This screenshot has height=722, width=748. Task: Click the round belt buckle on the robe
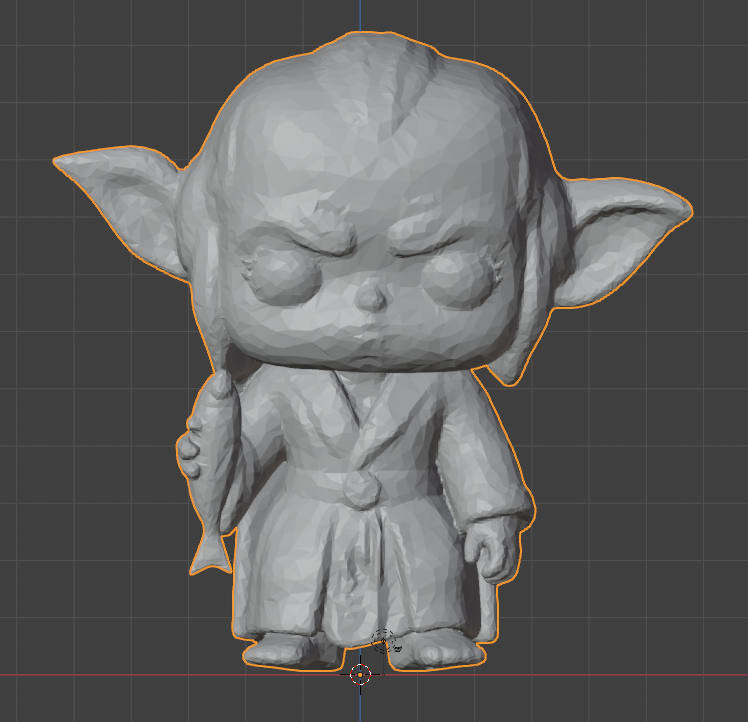[x=358, y=489]
